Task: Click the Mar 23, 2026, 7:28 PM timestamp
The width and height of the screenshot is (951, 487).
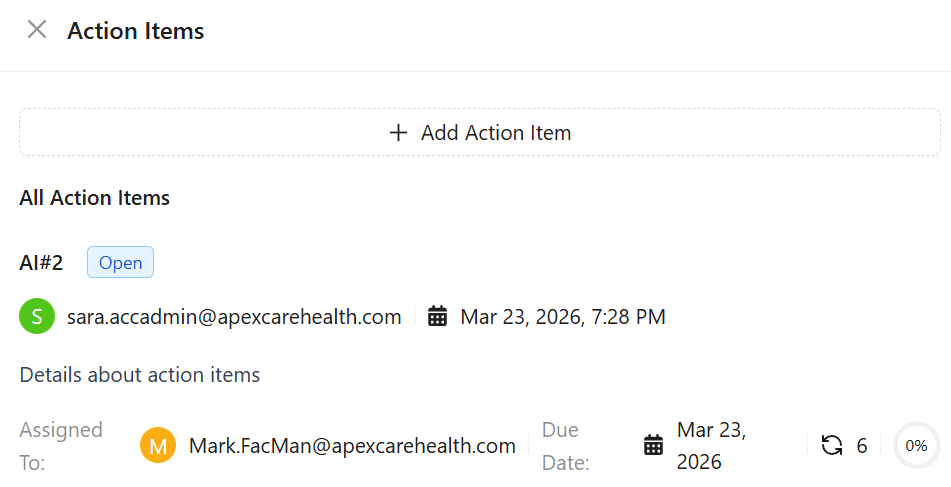Action: pyautogui.click(x=562, y=317)
